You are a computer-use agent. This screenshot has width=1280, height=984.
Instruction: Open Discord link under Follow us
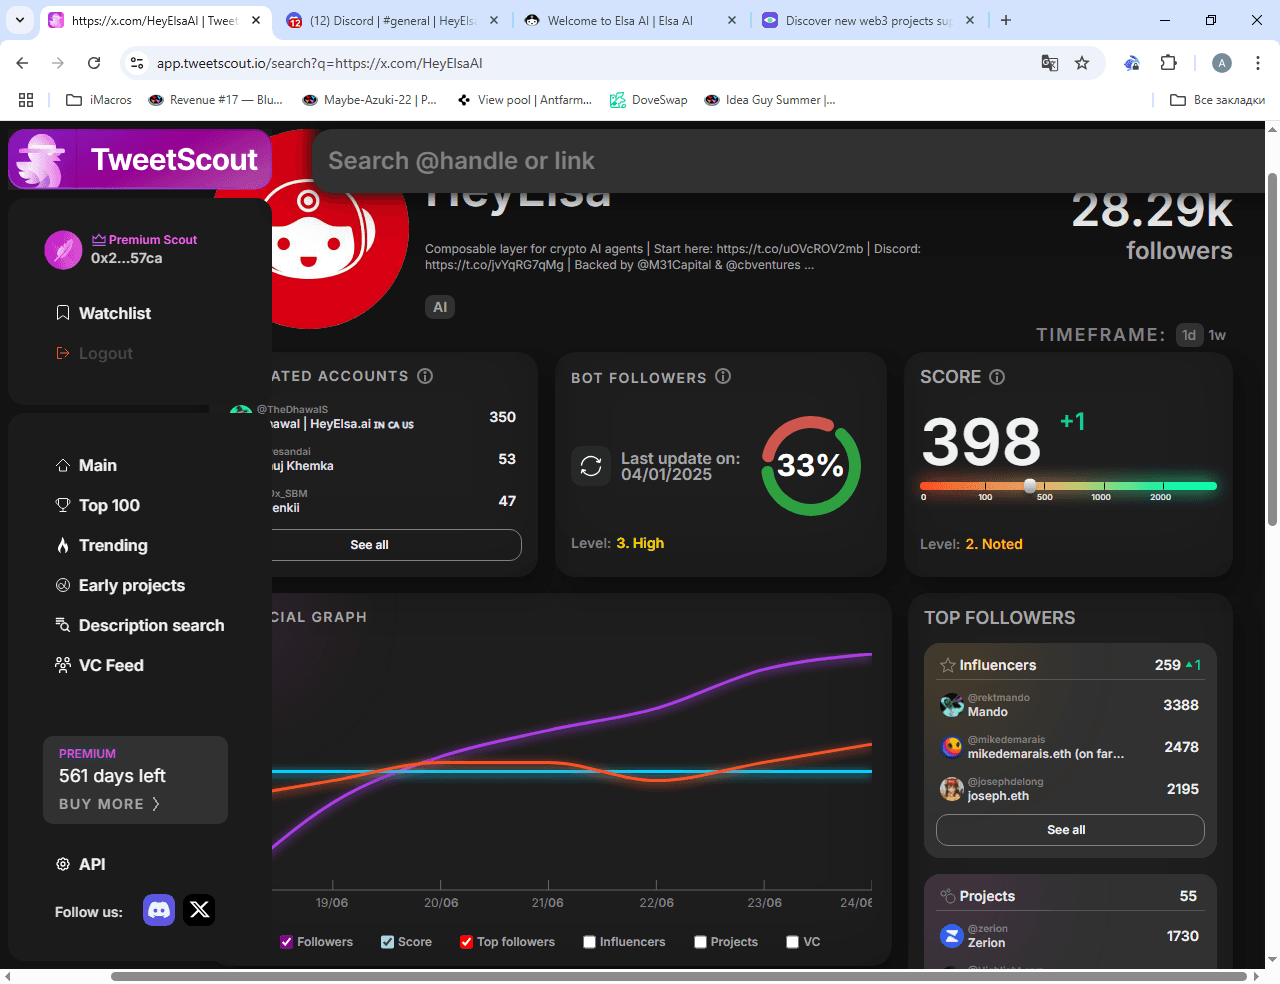tap(159, 910)
